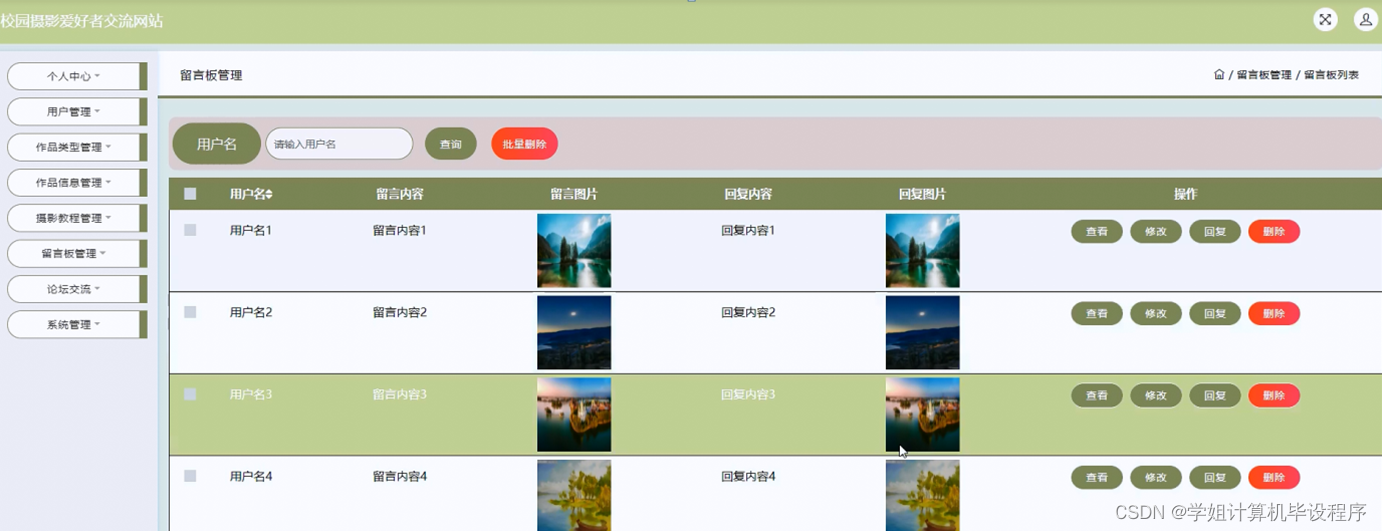
Task: Click the 留言板列表 breadcrumb link
Action: tap(1331, 75)
